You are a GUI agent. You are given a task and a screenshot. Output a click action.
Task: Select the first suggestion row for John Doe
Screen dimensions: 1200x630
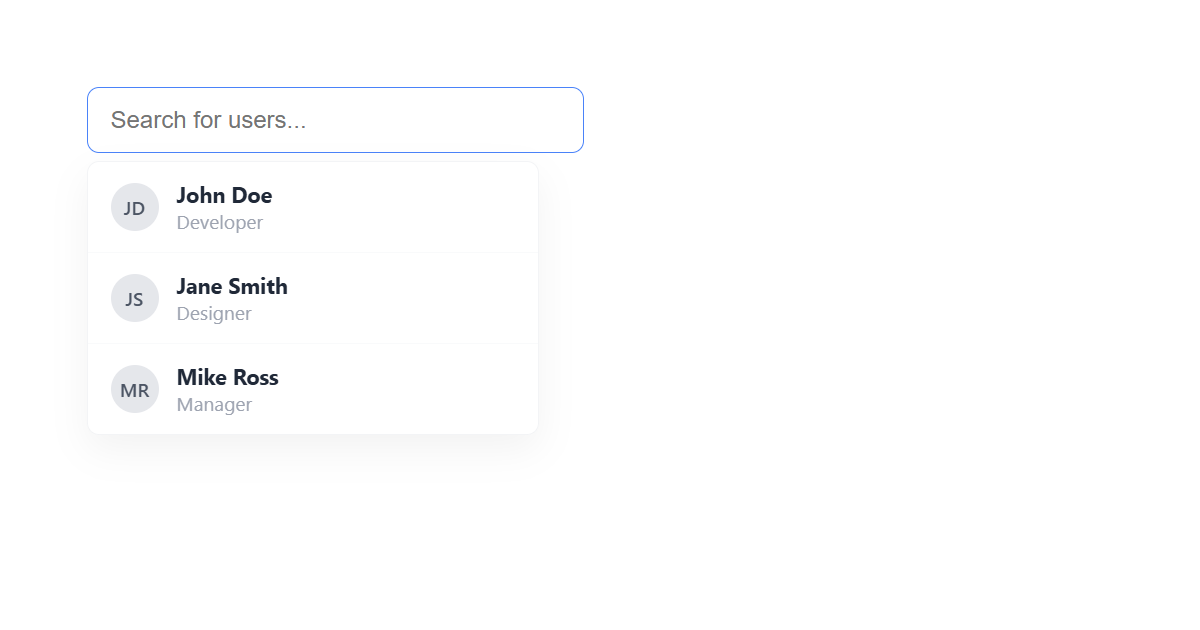click(312, 207)
